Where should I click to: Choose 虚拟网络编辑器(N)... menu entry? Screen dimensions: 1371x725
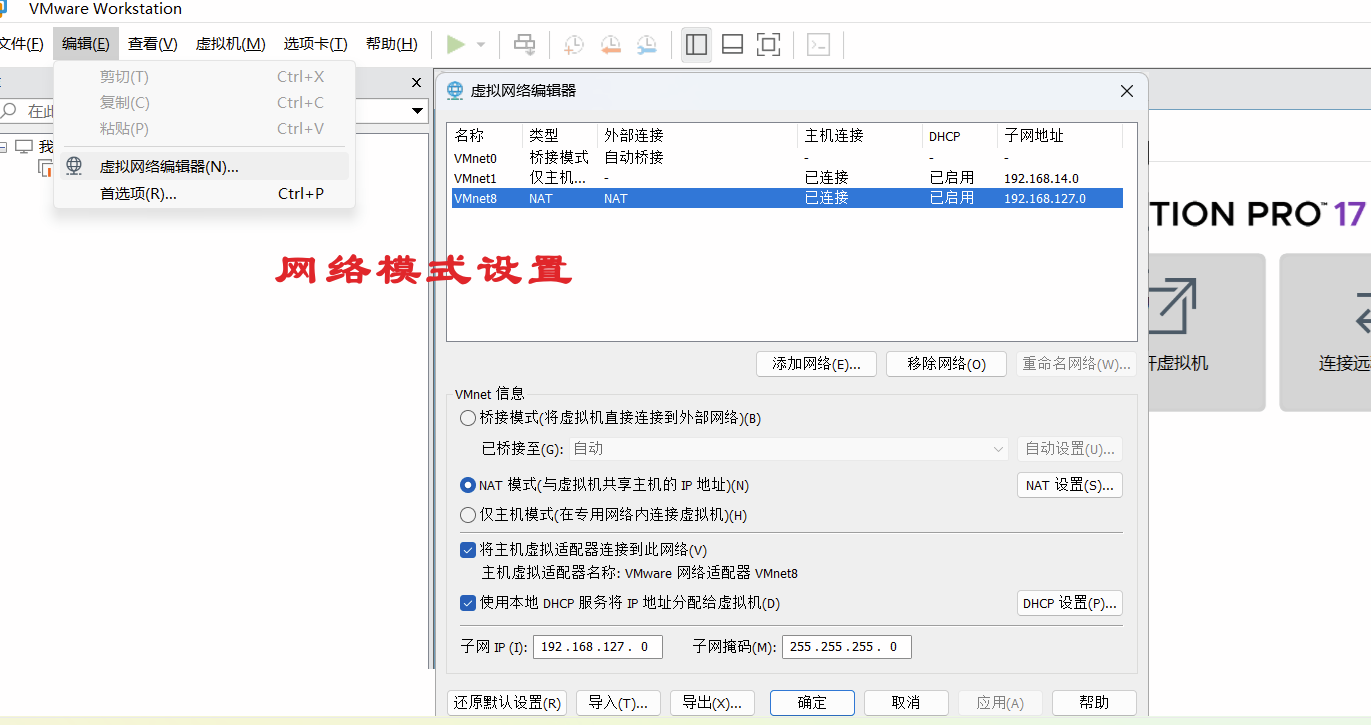pyautogui.click(x=204, y=166)
